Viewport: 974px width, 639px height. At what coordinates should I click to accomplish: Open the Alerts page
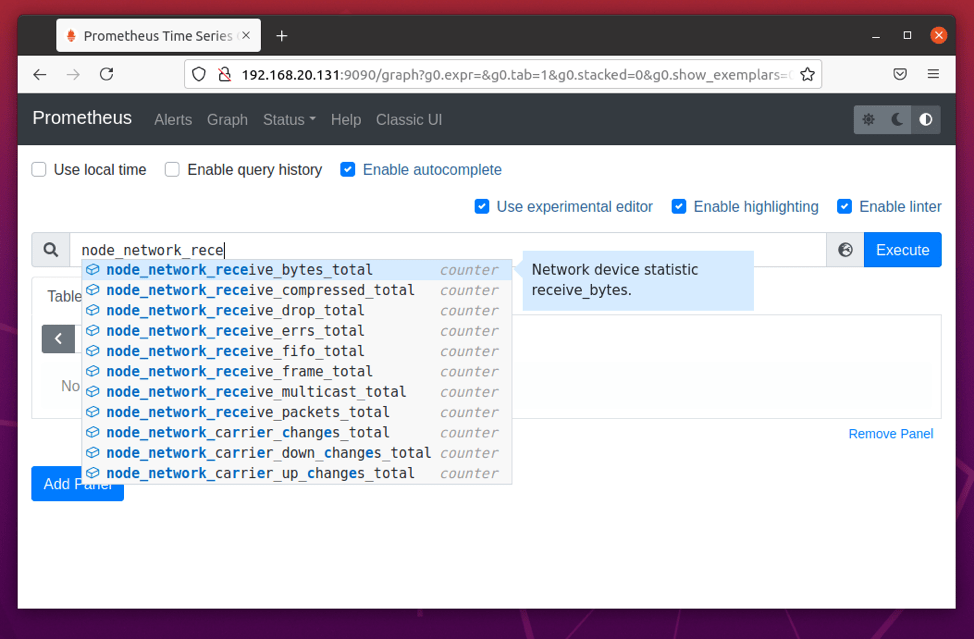[173, 119]
